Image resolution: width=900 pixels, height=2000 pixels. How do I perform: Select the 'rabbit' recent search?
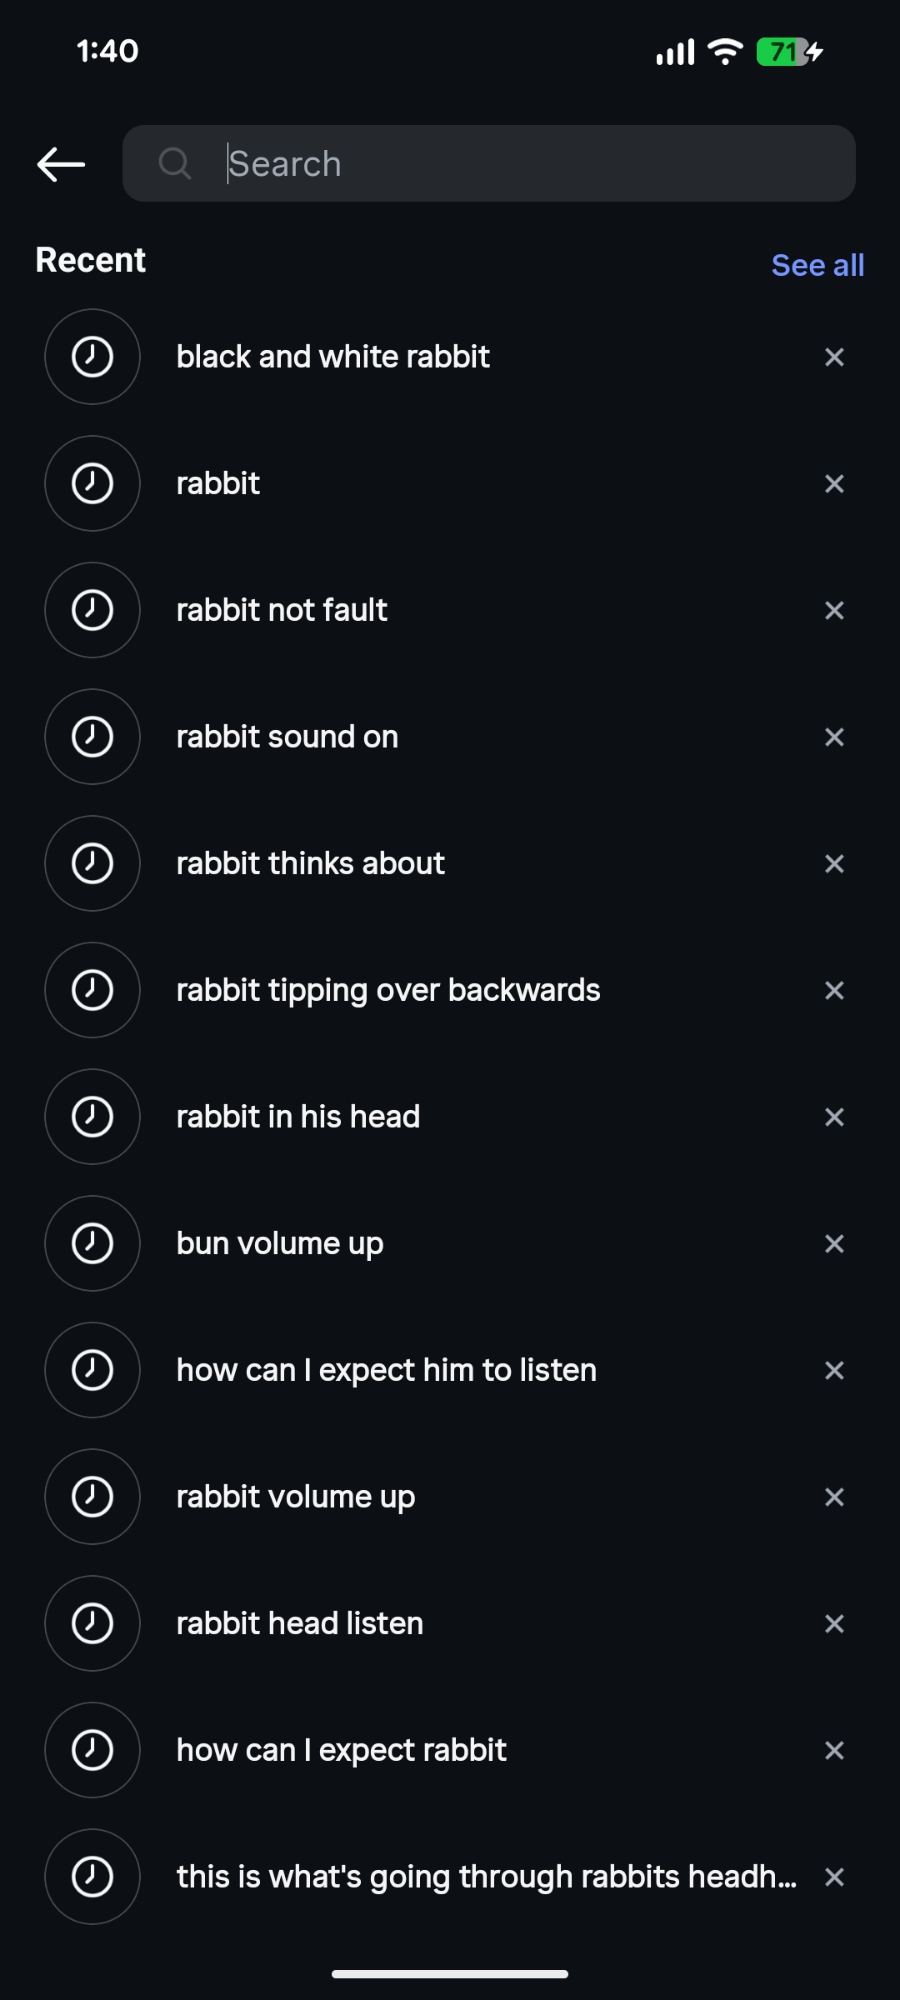point(218,483)
